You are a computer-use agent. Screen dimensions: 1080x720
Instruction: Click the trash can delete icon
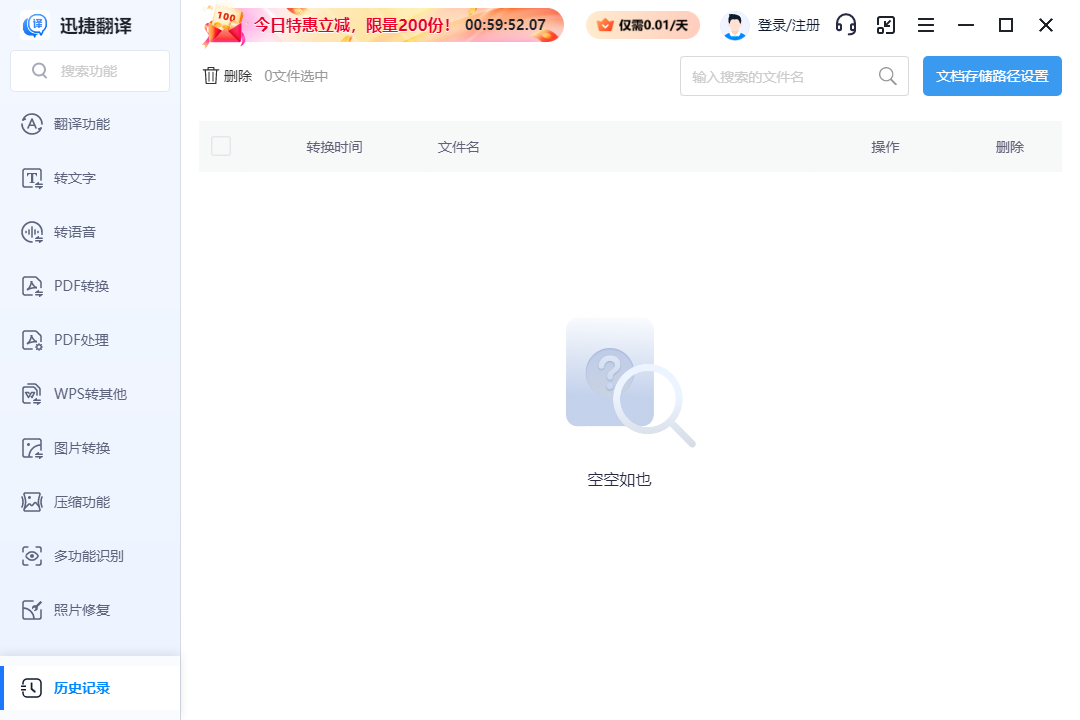tap(211, 76)
